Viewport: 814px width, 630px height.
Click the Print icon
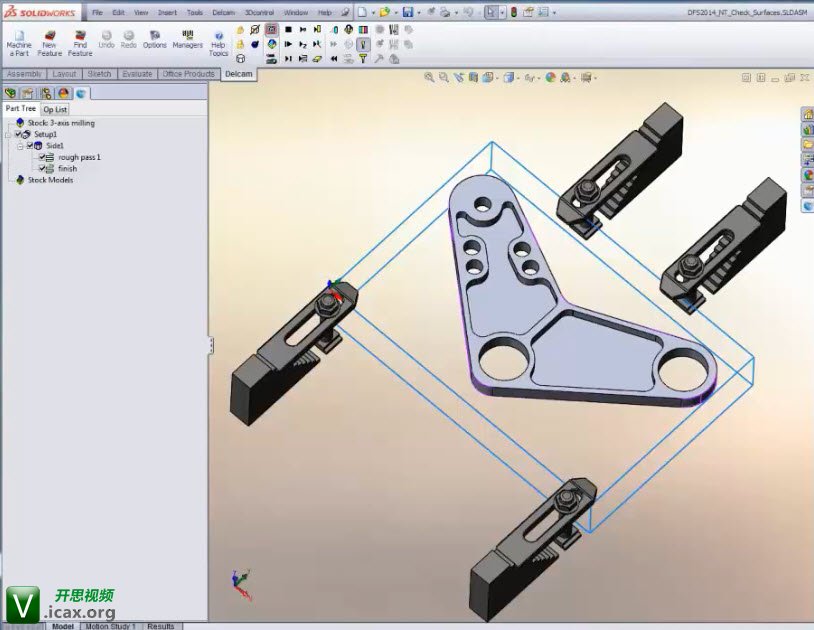445,12
